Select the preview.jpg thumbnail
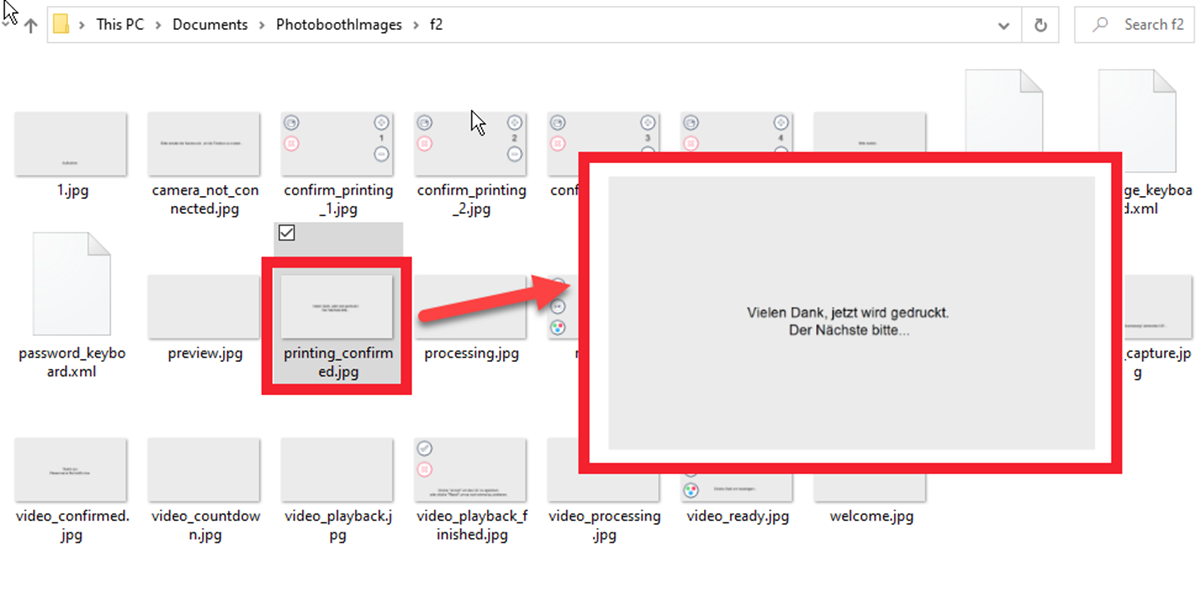Viewport: 1200px width, 590px height. tap(204, 306)
